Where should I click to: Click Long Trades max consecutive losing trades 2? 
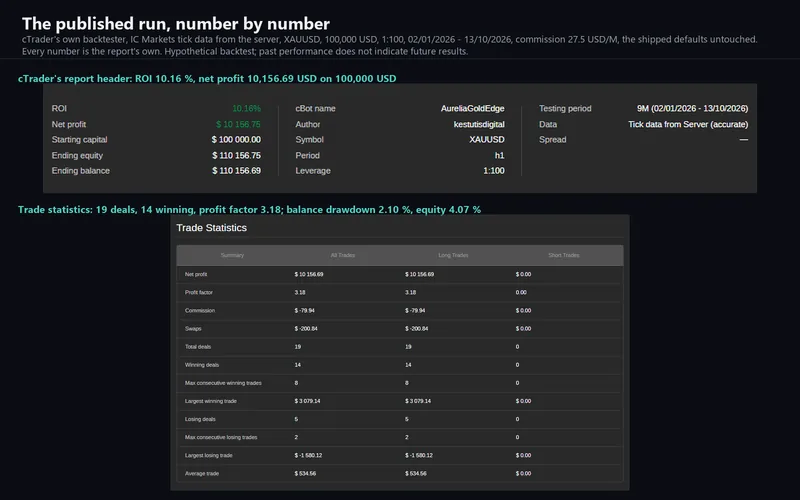pos(407,437)
